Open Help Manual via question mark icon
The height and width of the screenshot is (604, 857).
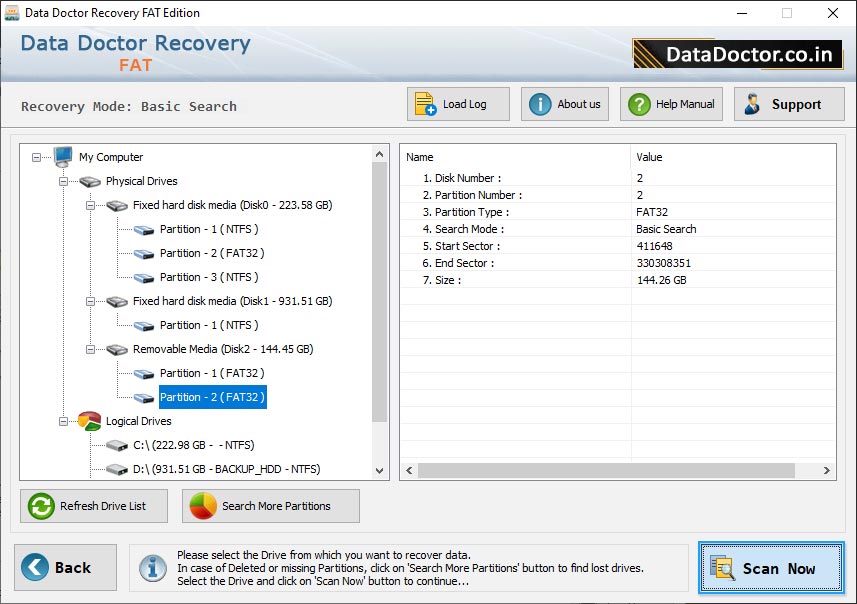point(639,104)
